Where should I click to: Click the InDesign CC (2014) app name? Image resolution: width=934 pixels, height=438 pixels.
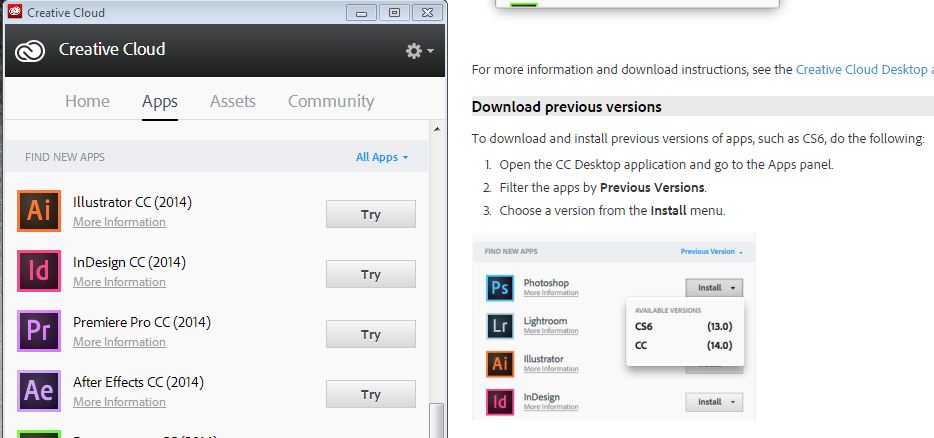(129, 262)
